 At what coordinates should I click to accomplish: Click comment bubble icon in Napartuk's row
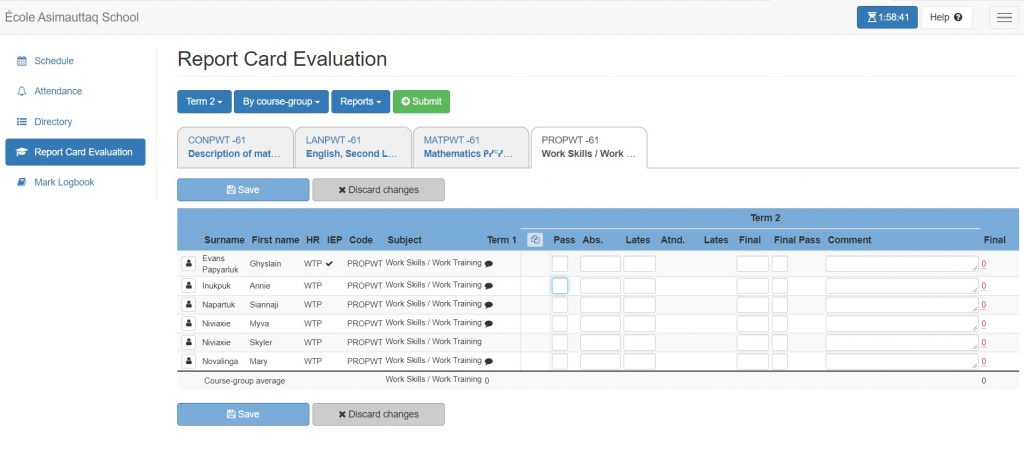(x=489, y=304)
